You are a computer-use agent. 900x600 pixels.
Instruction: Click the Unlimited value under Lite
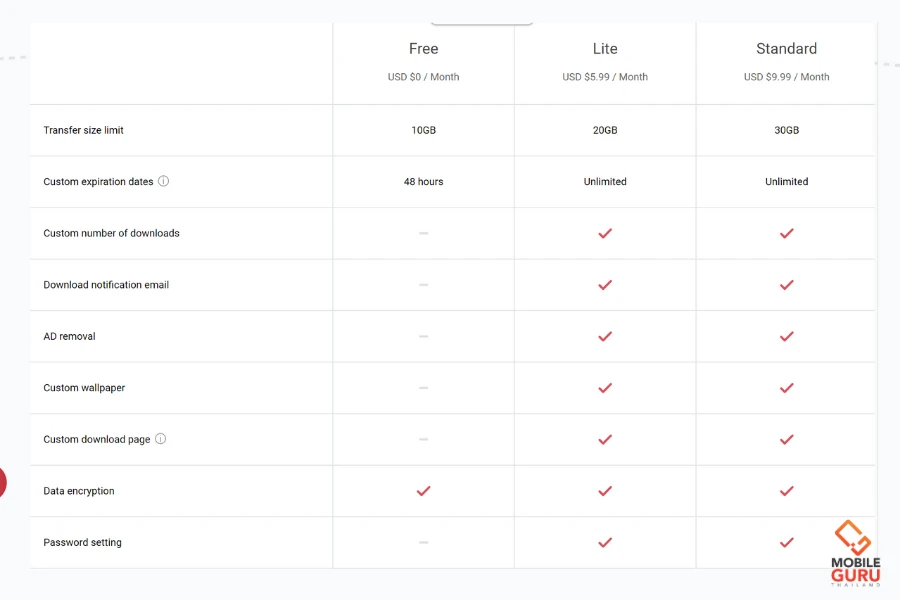click(605, 182)
